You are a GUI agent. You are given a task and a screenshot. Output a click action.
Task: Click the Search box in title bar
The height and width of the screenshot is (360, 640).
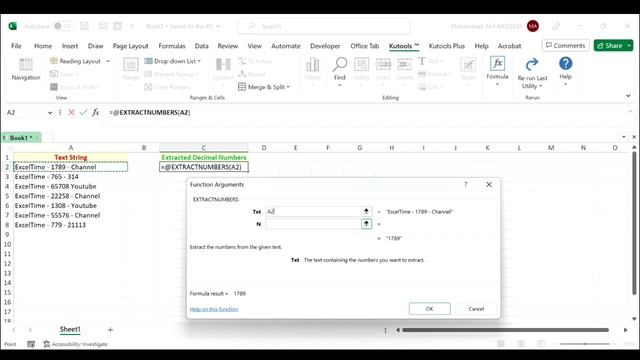pos(324,26)
